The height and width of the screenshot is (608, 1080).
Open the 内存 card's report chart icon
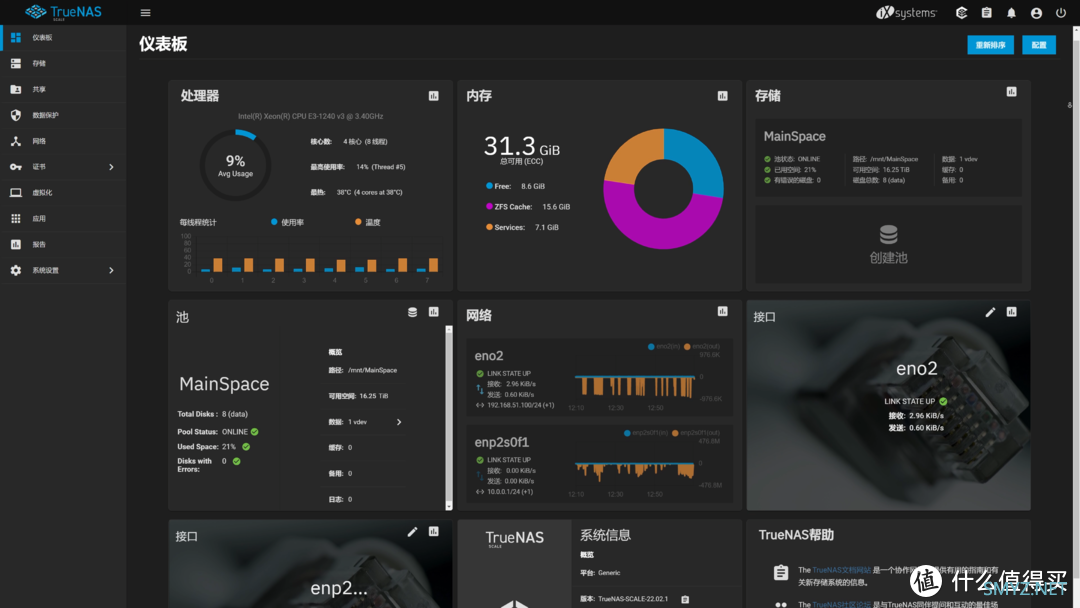(723, 96)
